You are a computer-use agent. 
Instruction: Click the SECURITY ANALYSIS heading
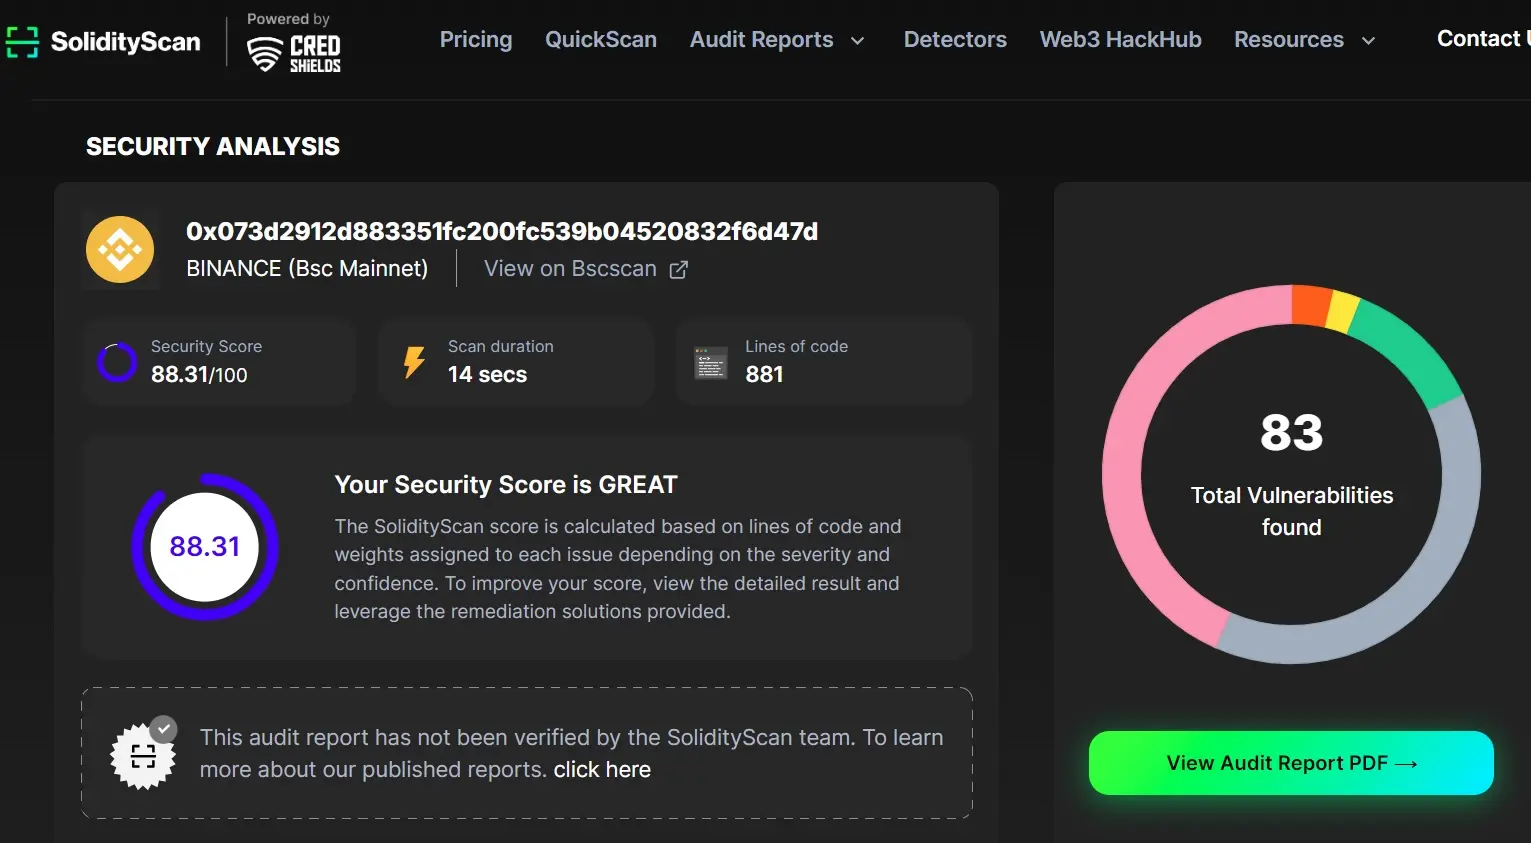[213, 147]
